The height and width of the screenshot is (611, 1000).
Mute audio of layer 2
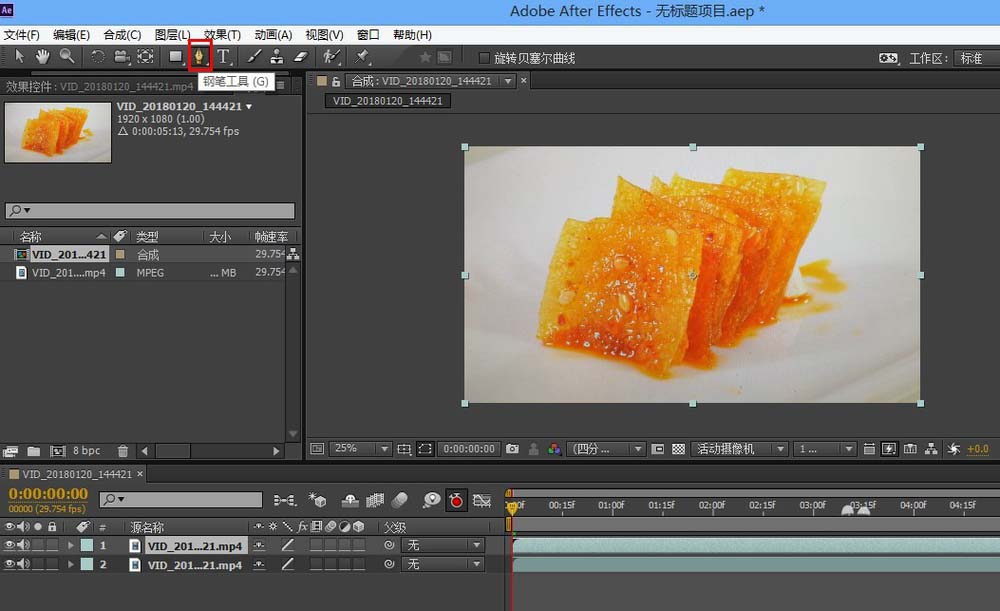click(23, 565)
